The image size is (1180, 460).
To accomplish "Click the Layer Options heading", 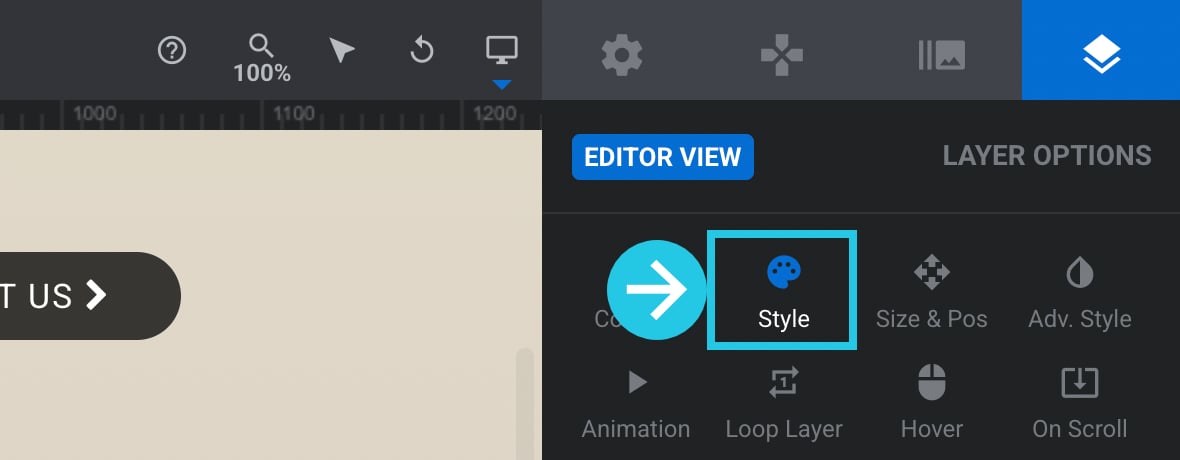I will pyautogui.click(x=1047, y=156).
